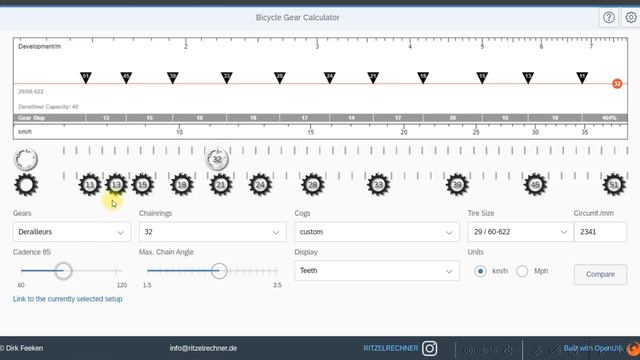Open the Cogs custom dropdown

[x=377, y=232]
